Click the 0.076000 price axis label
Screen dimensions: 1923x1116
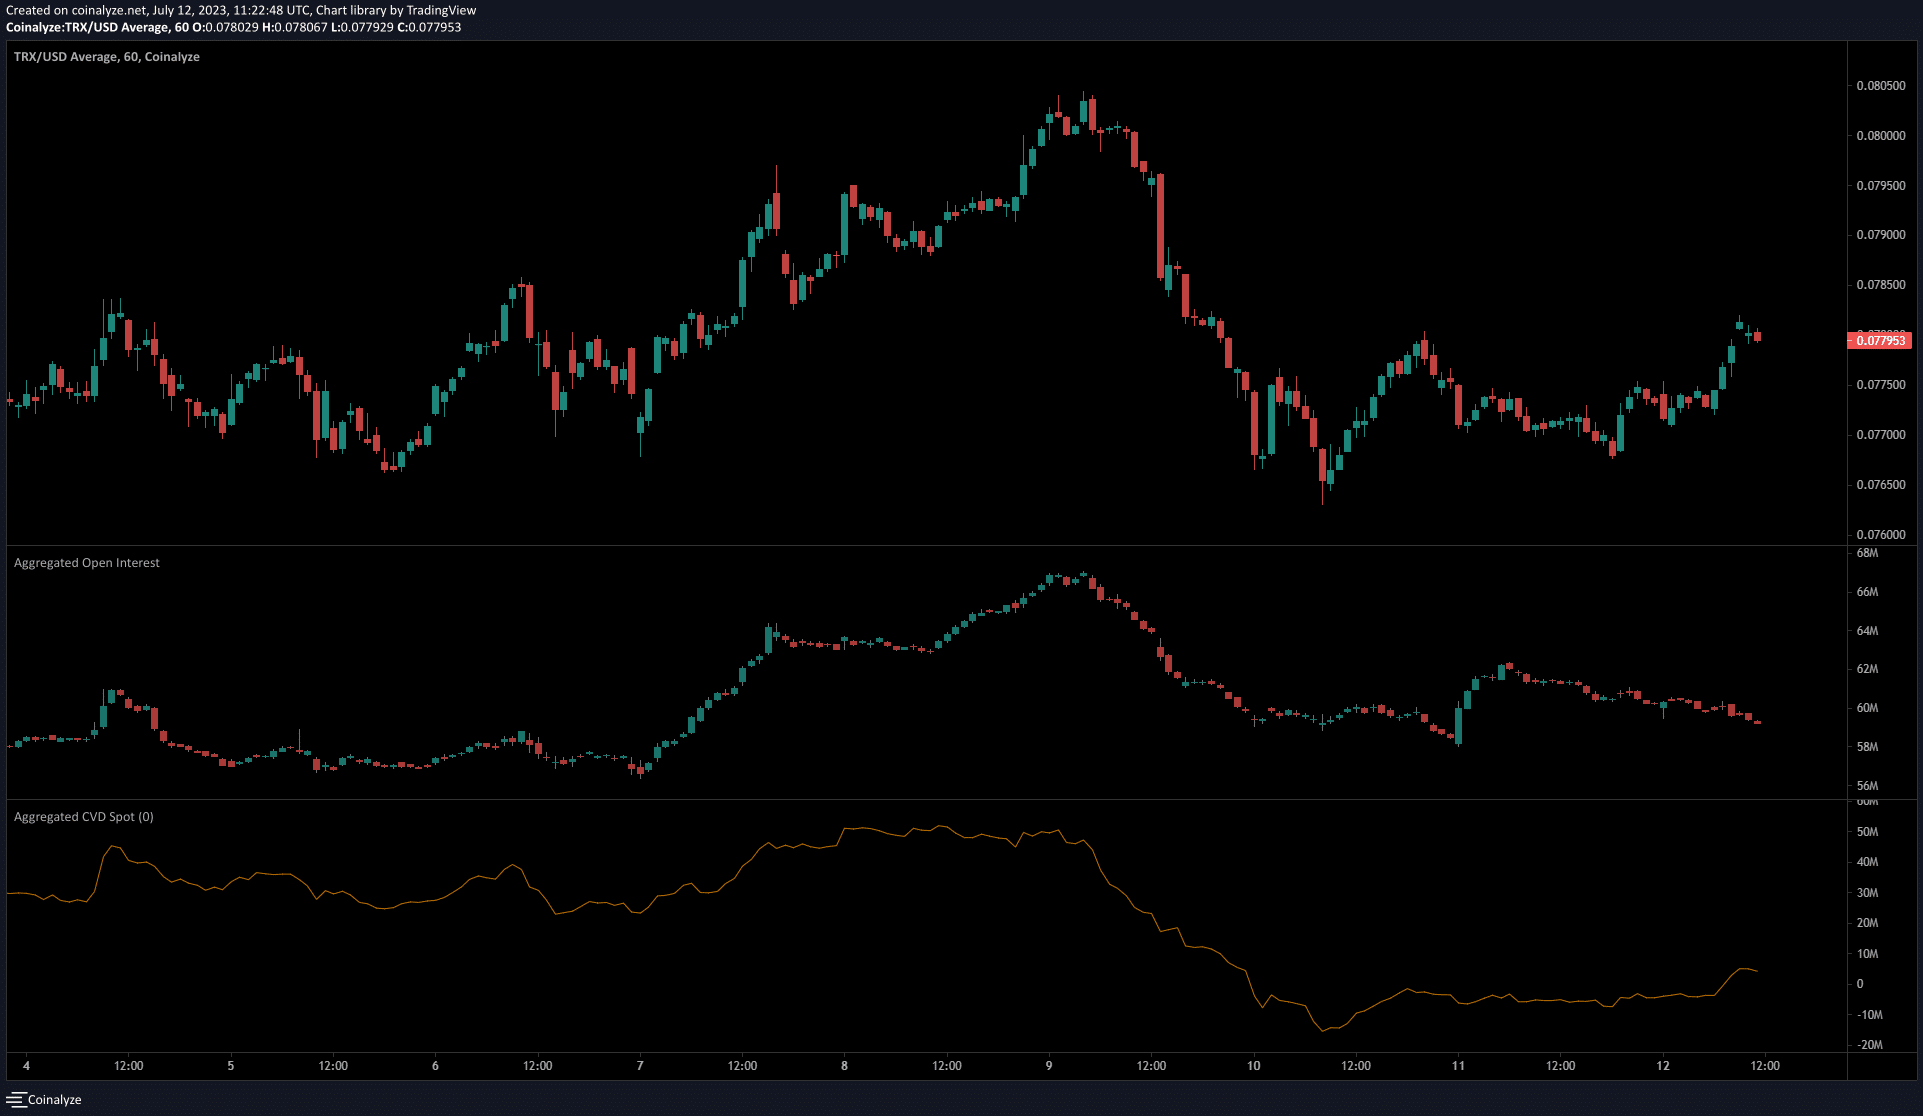point(1881,535)
